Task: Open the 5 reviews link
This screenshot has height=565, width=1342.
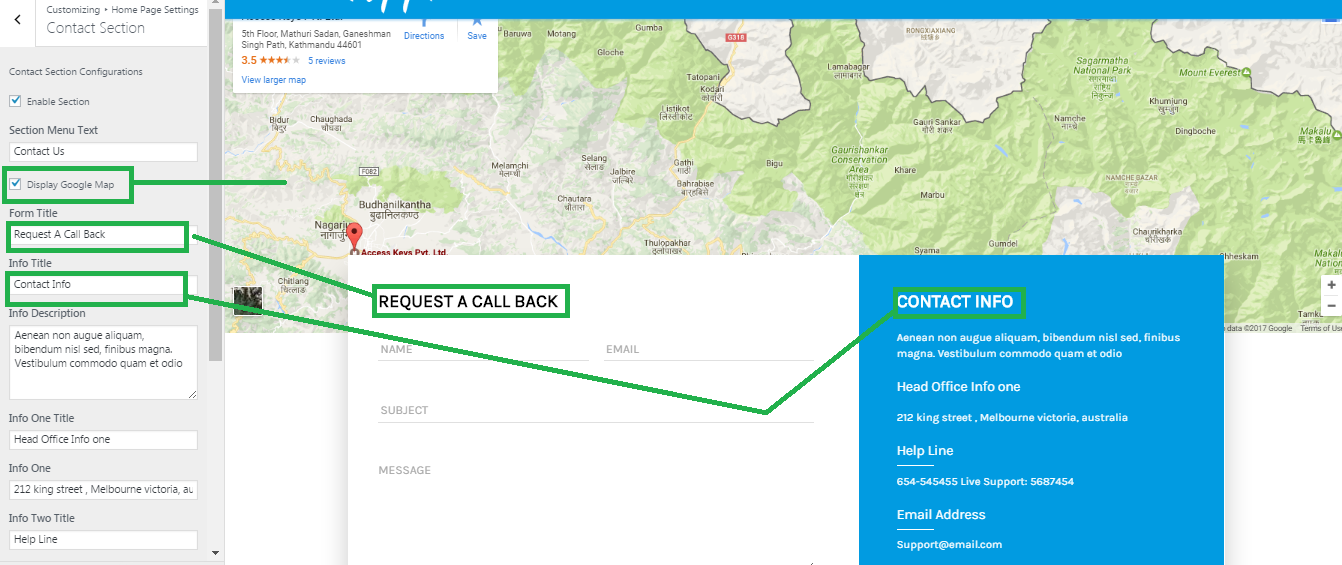Action: (327, 61)
